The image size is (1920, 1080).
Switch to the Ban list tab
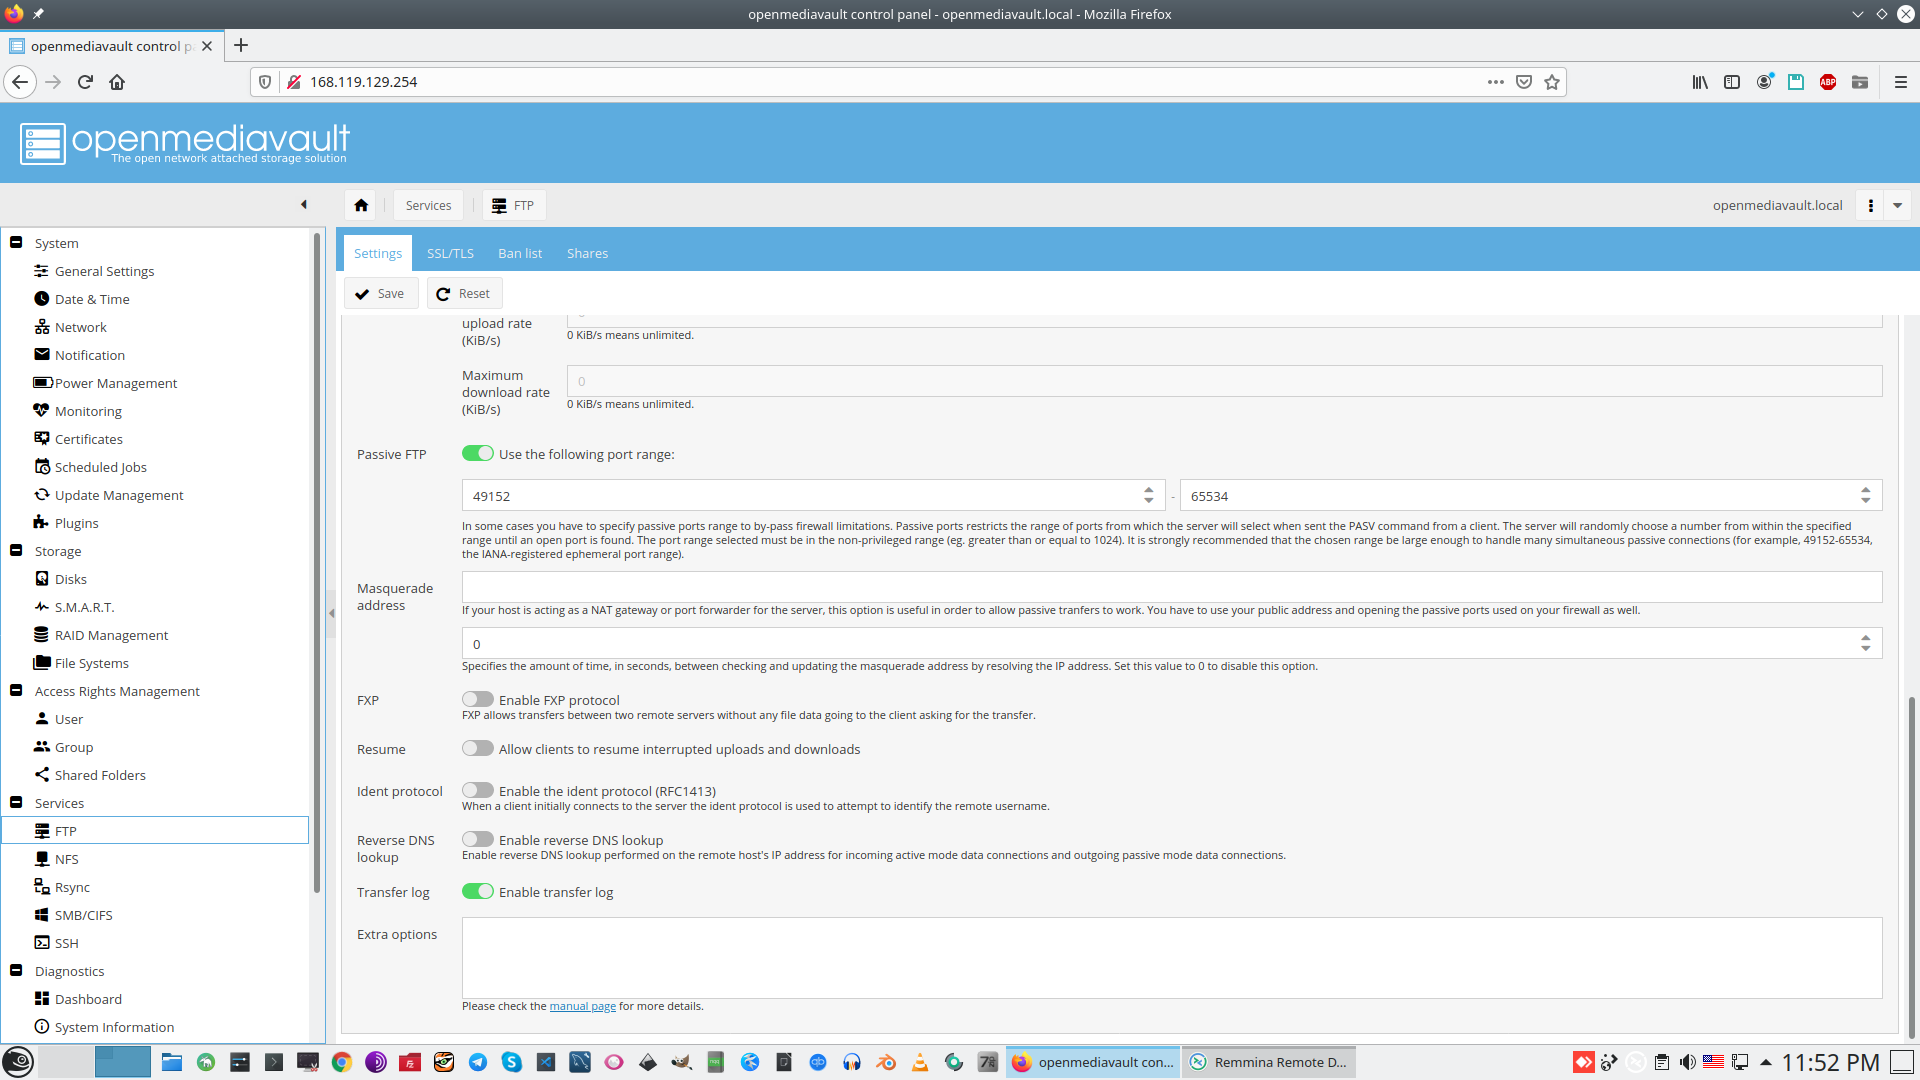520,254
